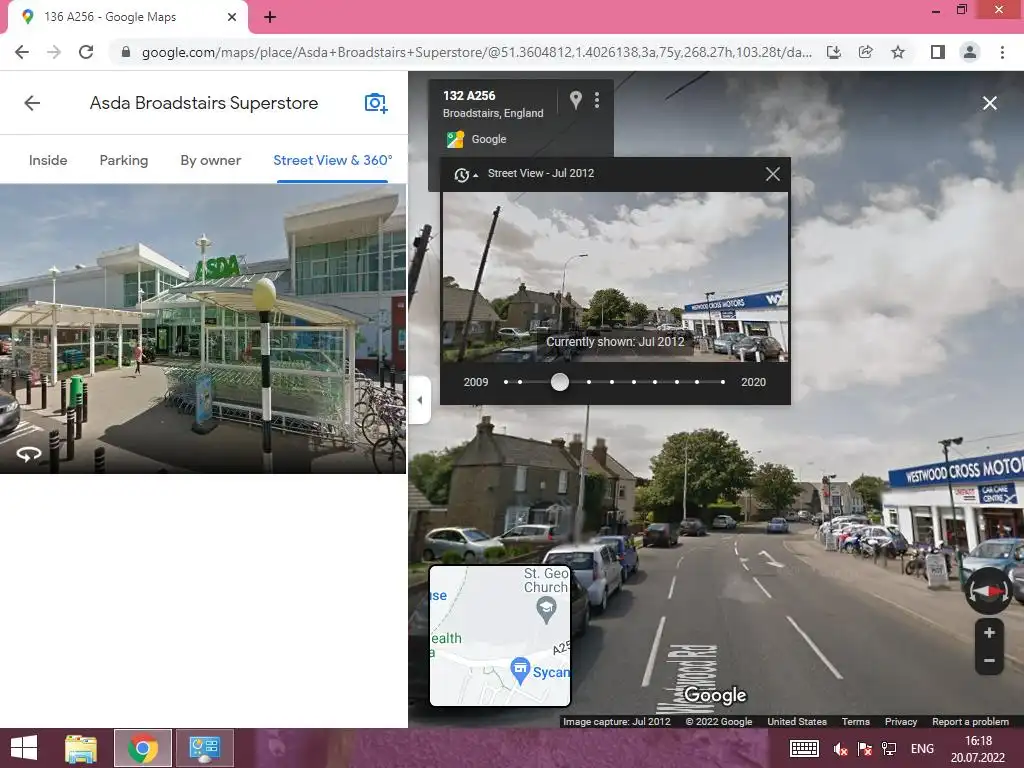This screenshot has height=768, width=1024.
Task: Click the Sycamore pin on the minimap
Action: pos(520,670)
